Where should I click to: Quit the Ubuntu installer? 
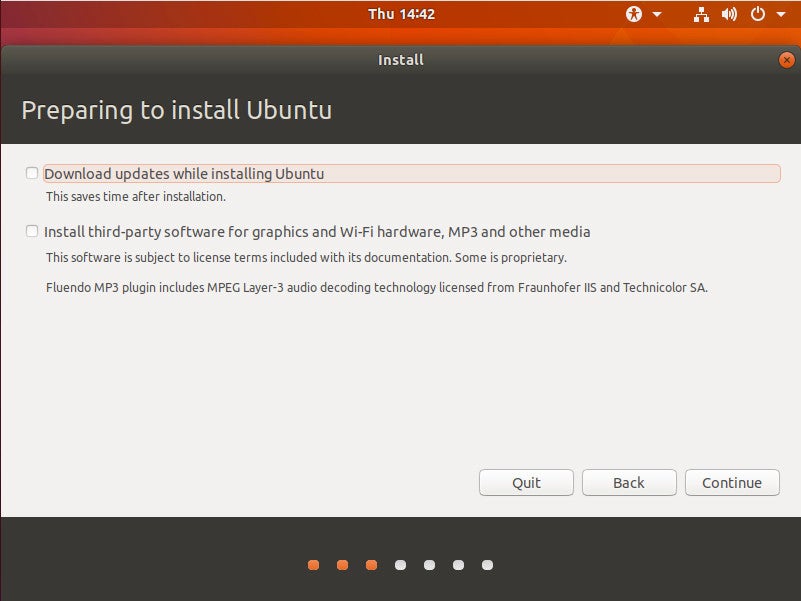(x=526, y=482)
